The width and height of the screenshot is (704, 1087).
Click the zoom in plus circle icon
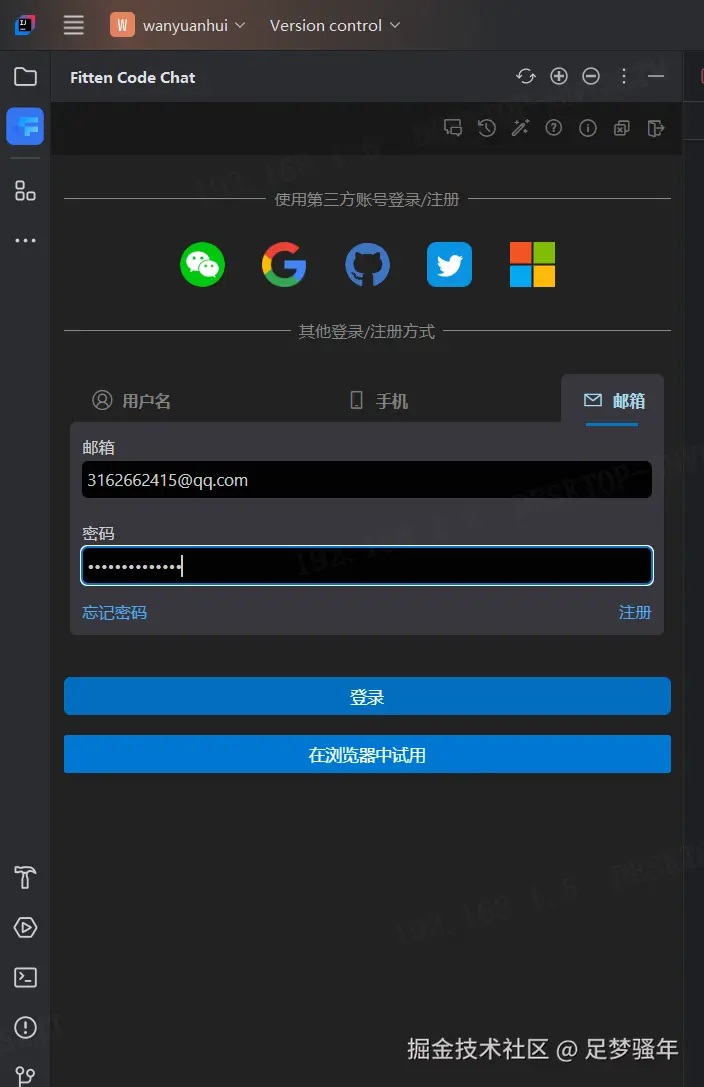click(558, 76)
